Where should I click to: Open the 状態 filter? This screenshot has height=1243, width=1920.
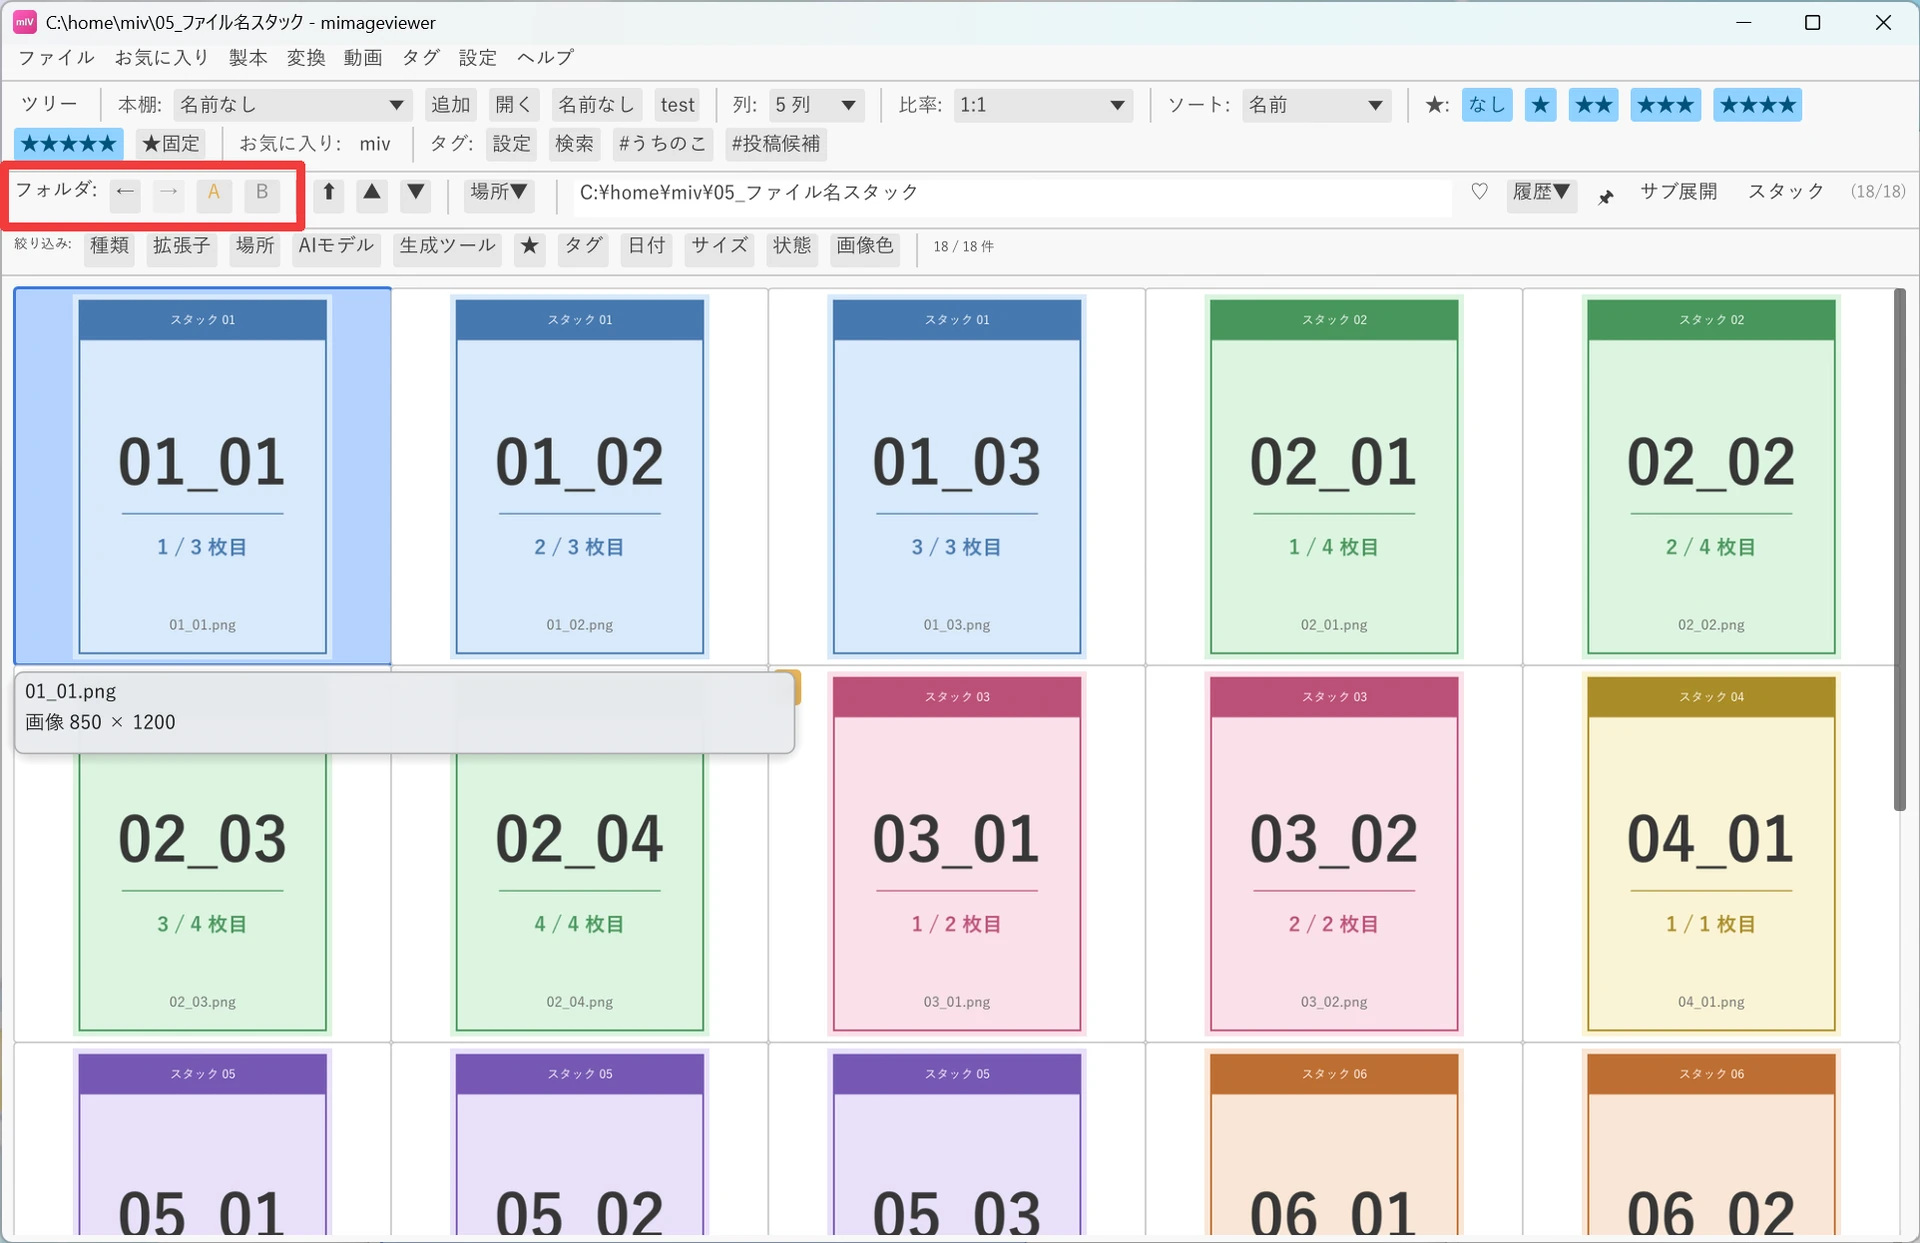[x=792, y=246]
